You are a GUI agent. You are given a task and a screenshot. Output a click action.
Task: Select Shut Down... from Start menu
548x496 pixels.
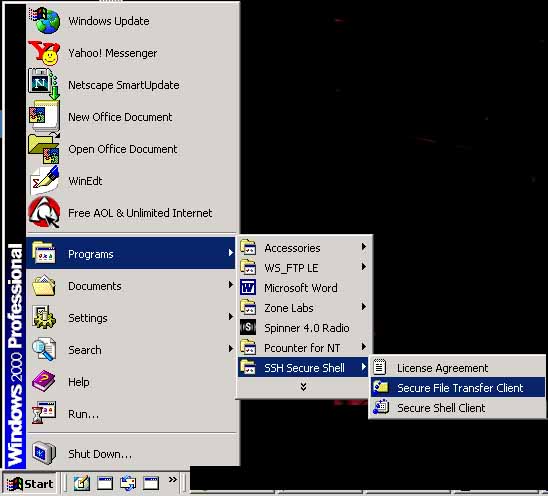(x=131, y=453)
